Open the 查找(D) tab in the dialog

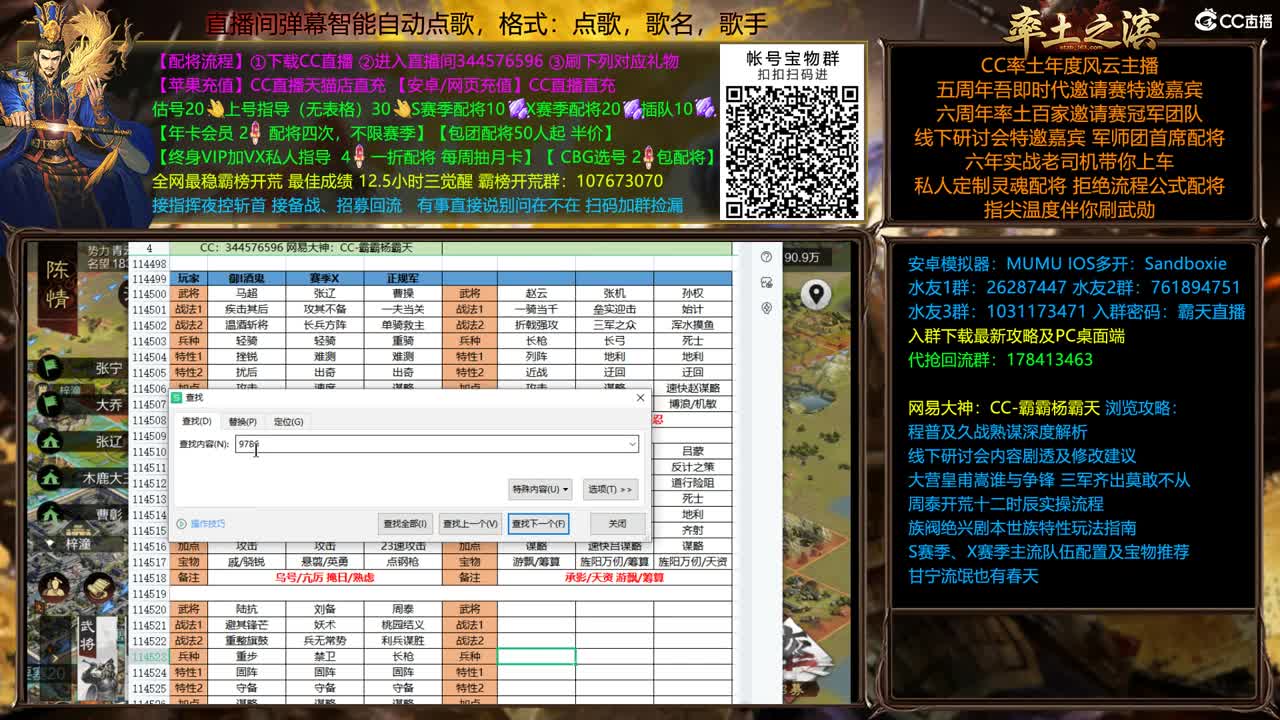[x=195, y=422]
